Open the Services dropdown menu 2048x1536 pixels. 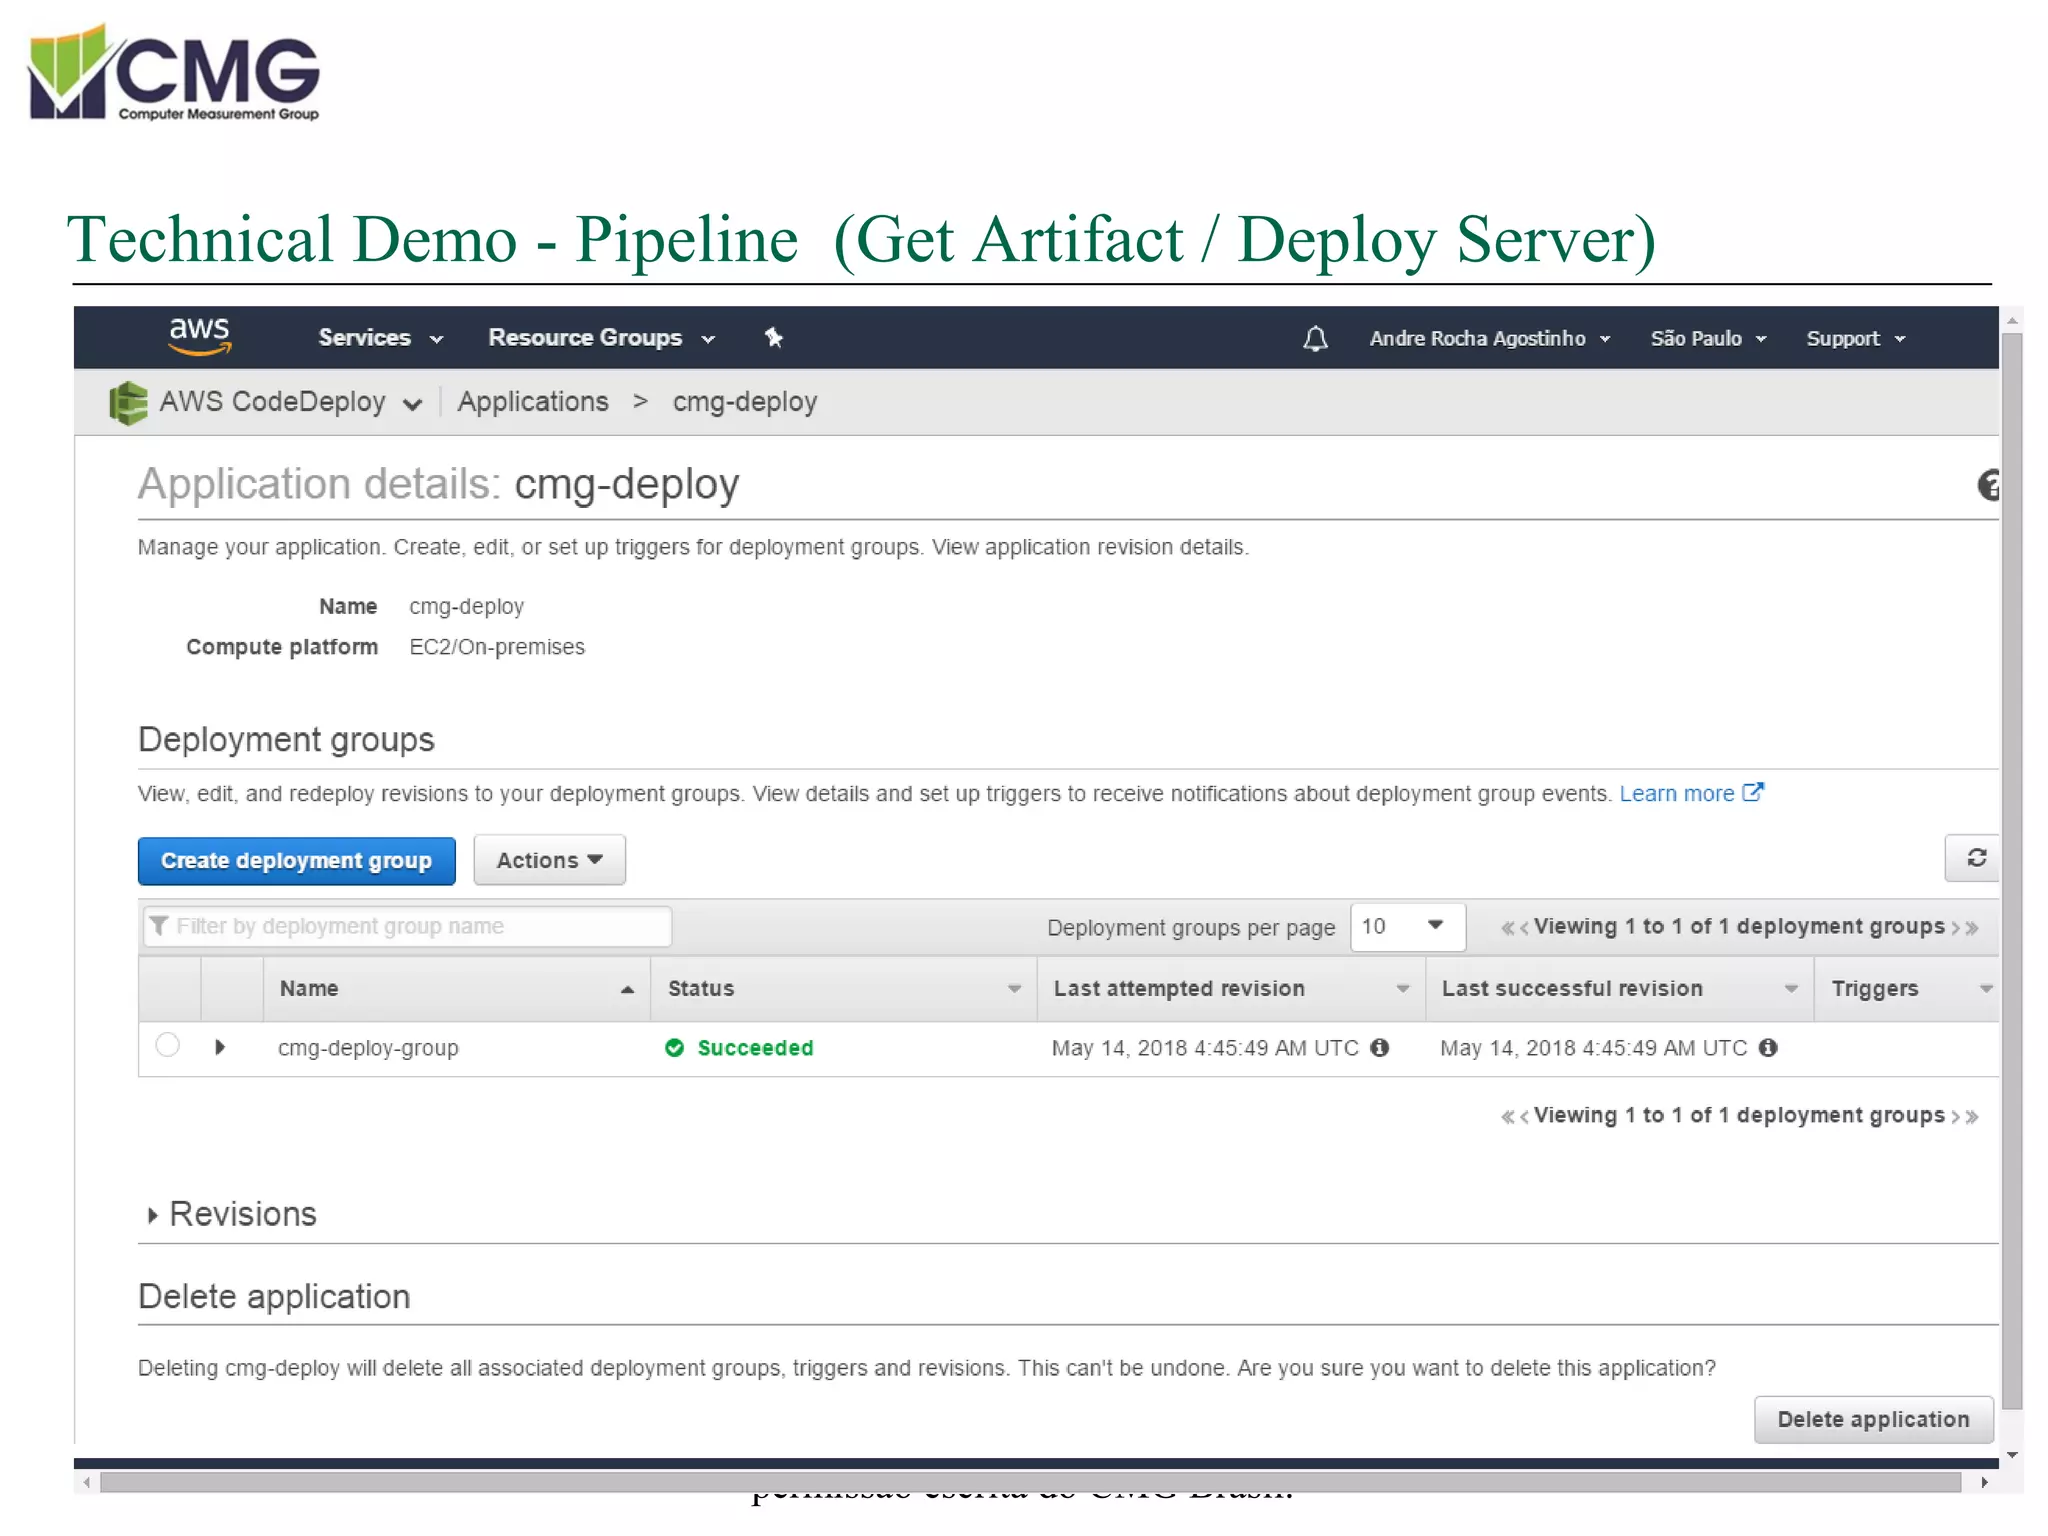(380, 338)
